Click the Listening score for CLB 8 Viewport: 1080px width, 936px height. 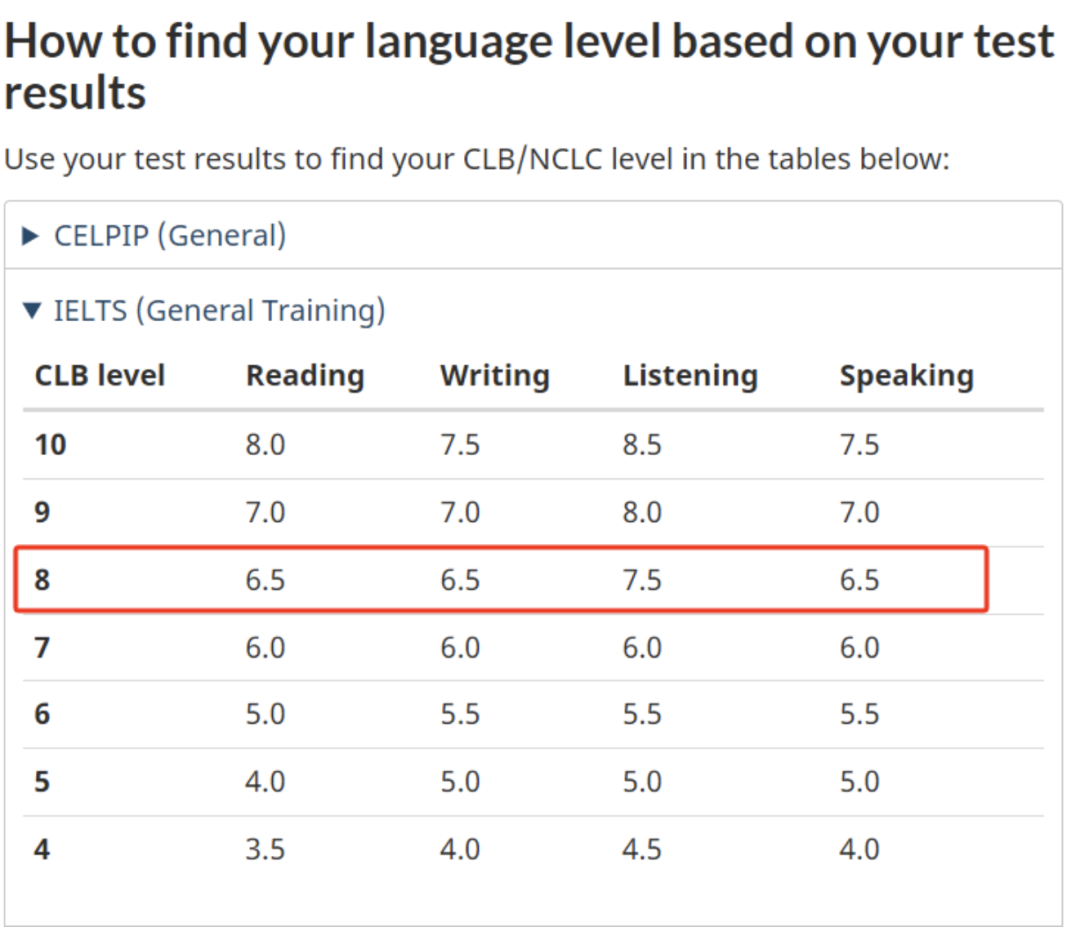point(642,579)
